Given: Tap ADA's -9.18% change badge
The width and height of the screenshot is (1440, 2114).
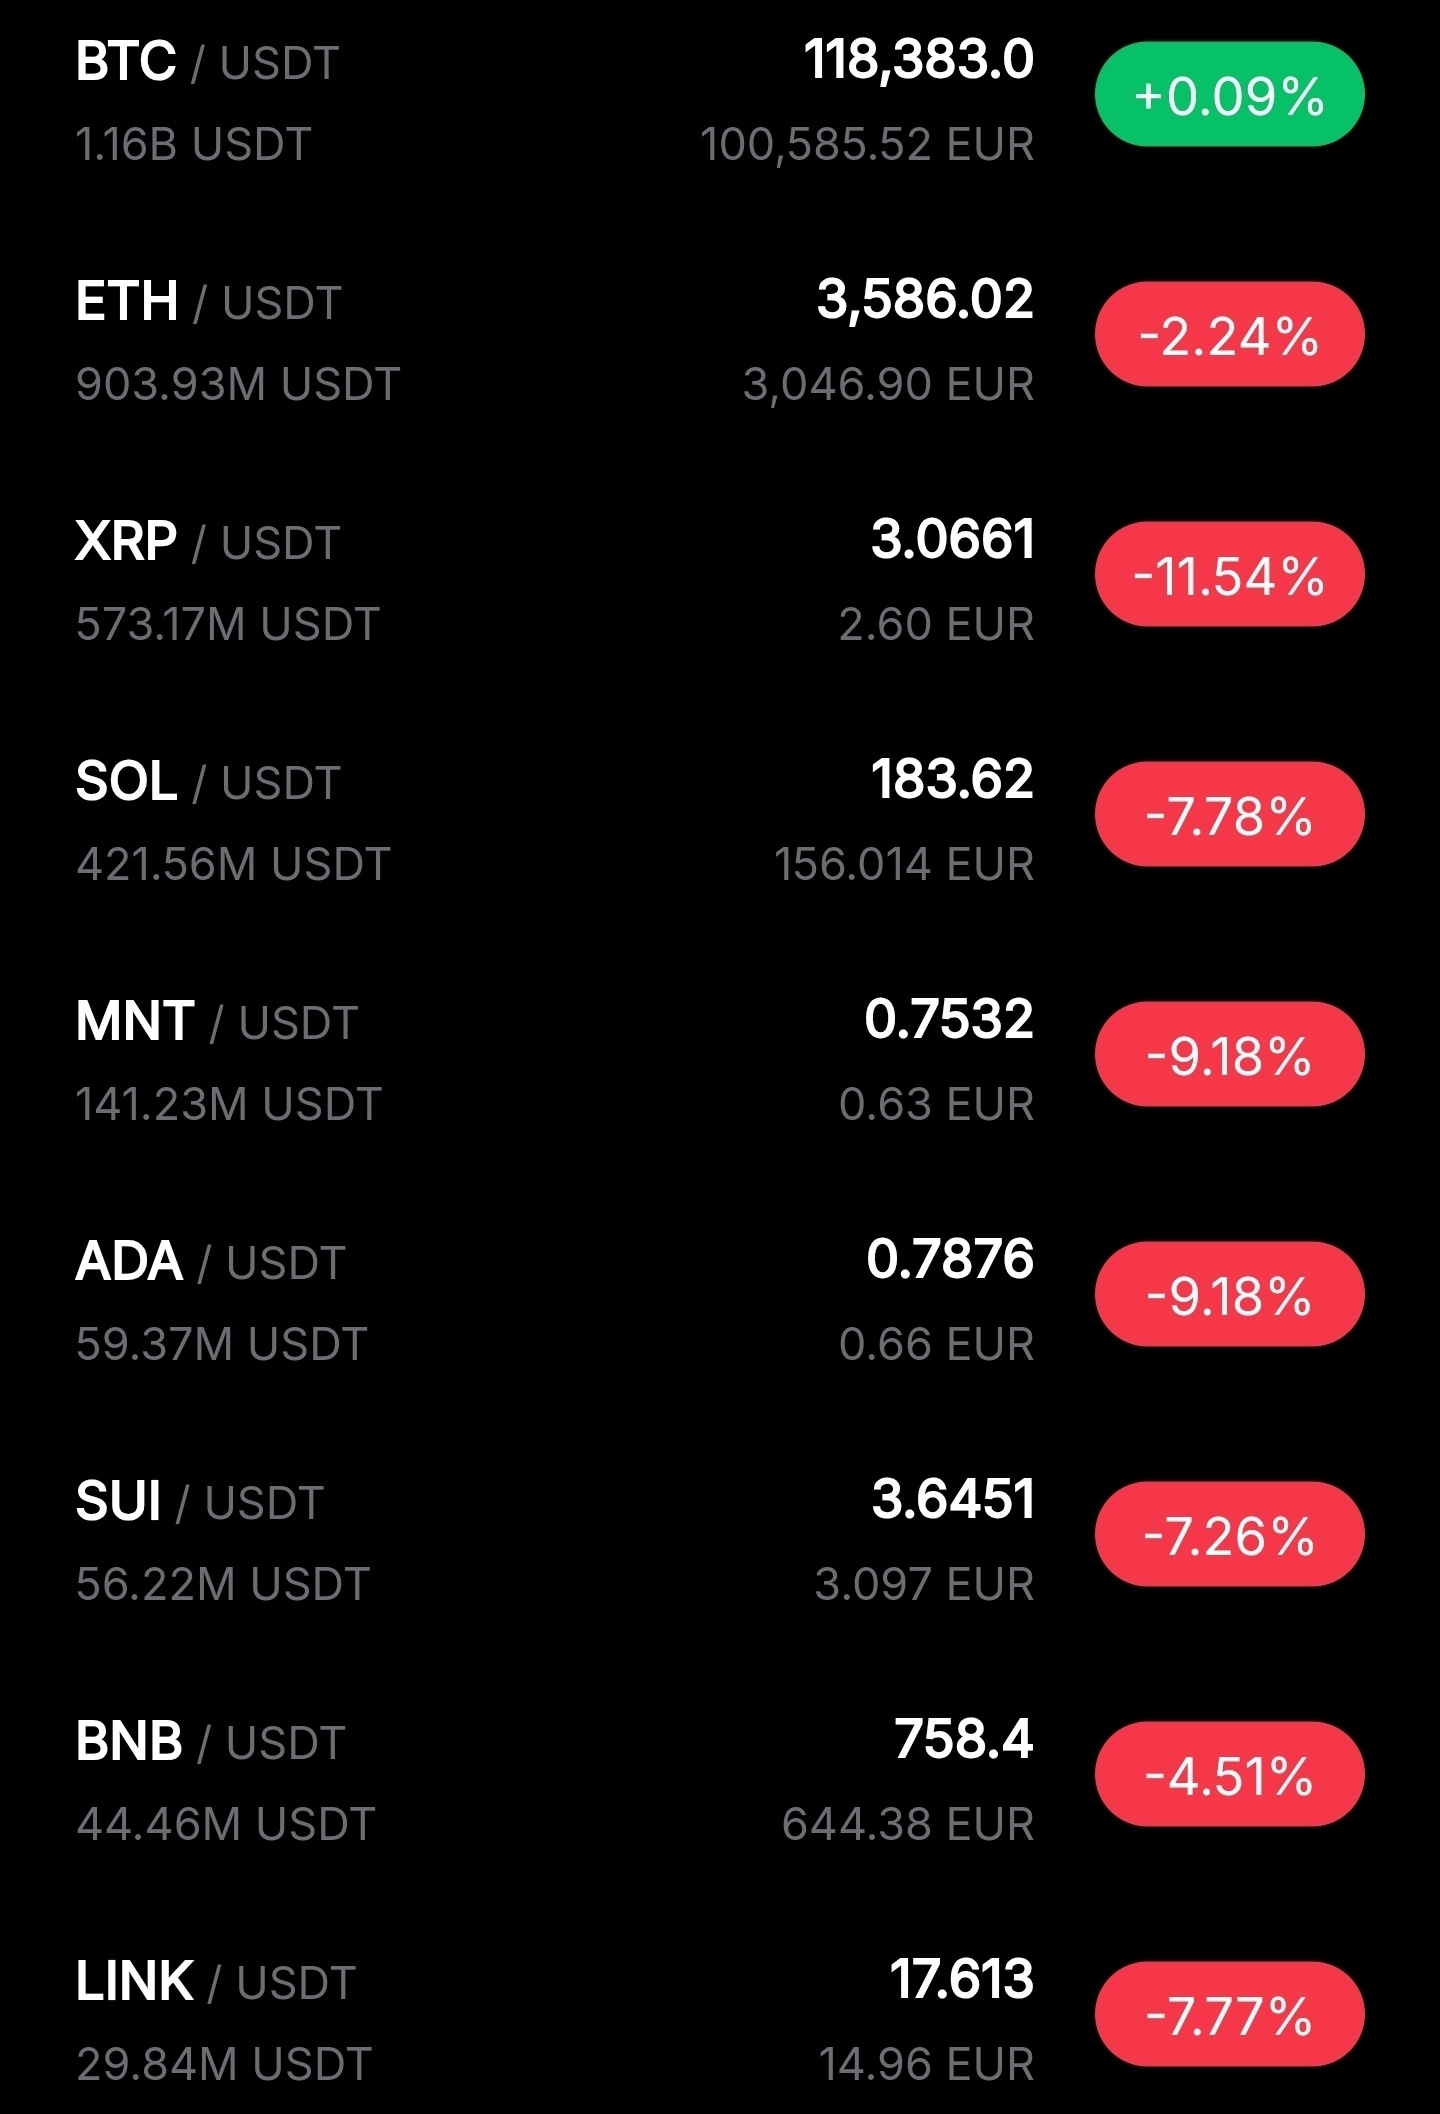Looking at the screenshot, I should [1229, 1295].
